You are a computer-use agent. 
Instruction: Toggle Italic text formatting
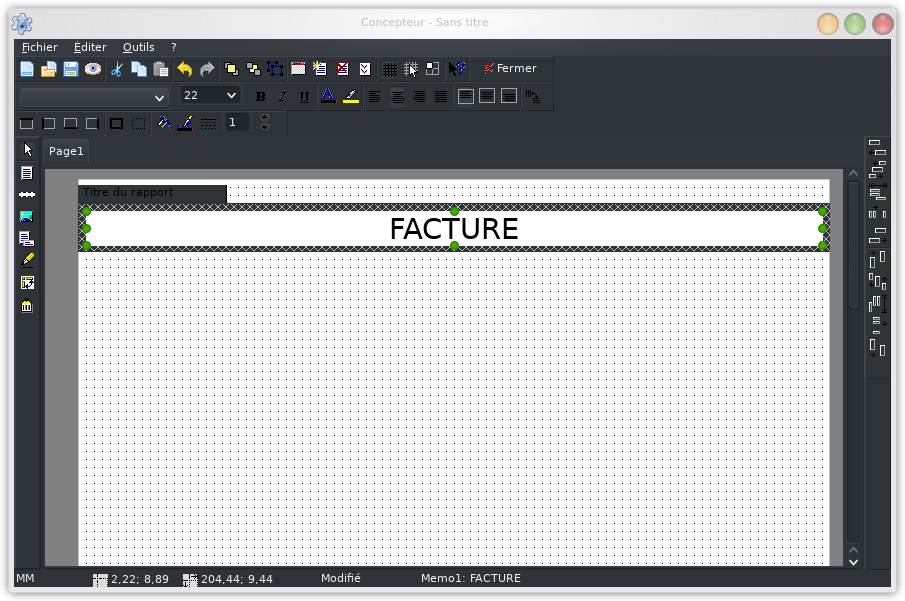[x=282, y=97]
